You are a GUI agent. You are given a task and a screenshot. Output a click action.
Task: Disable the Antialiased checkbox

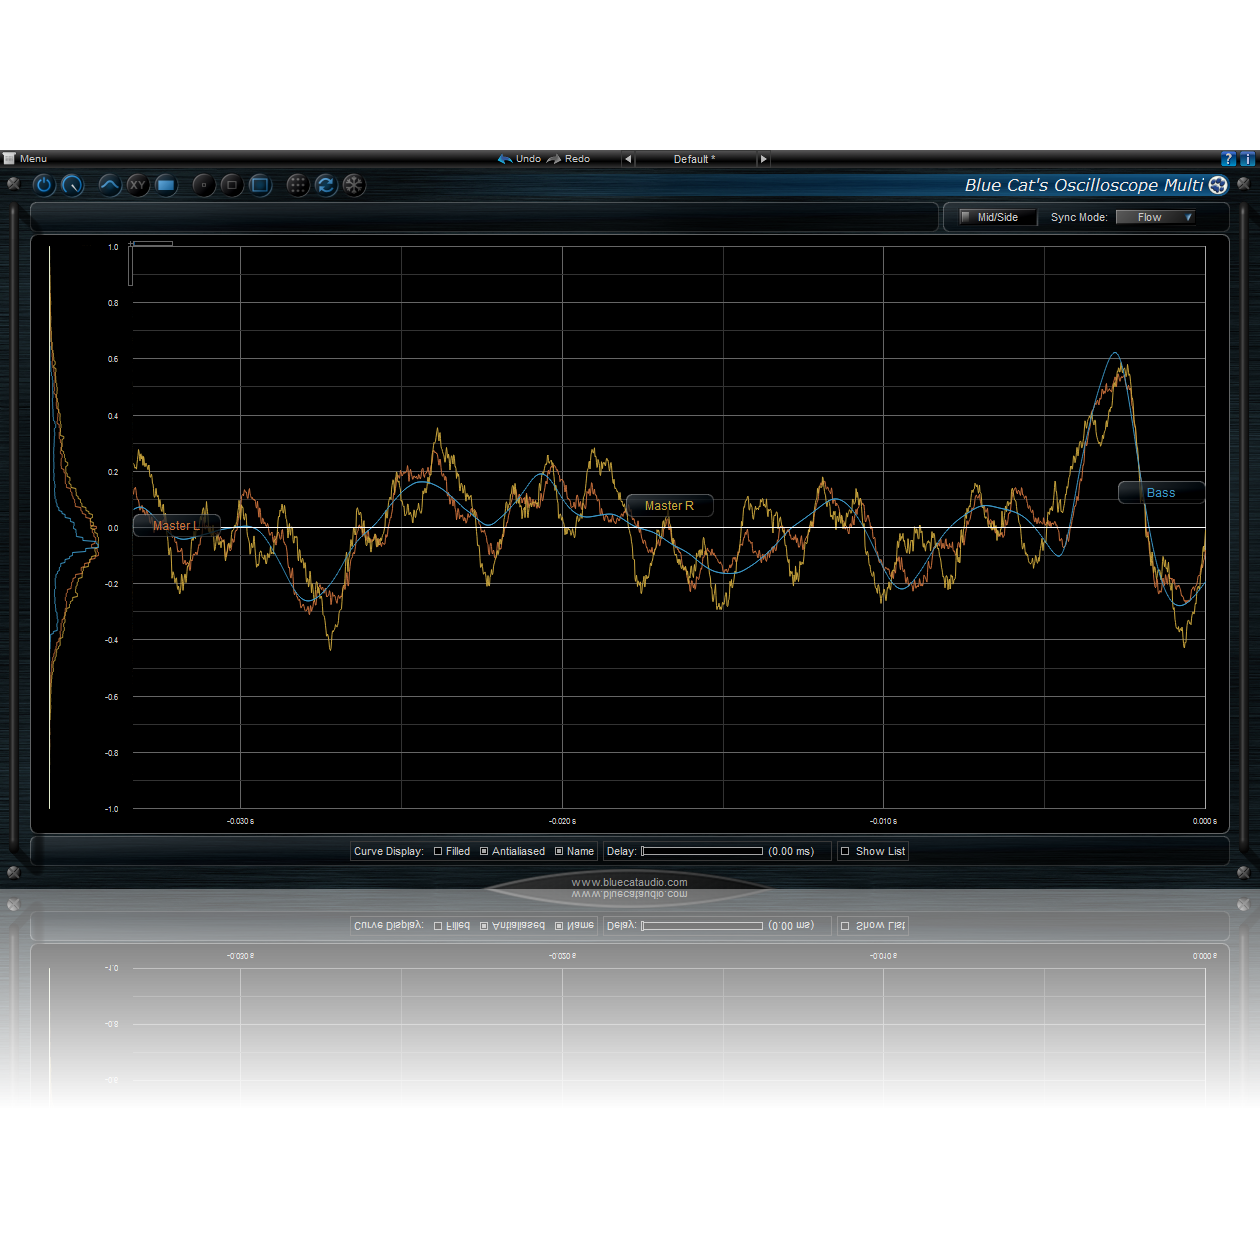click(x=484, y=851)
